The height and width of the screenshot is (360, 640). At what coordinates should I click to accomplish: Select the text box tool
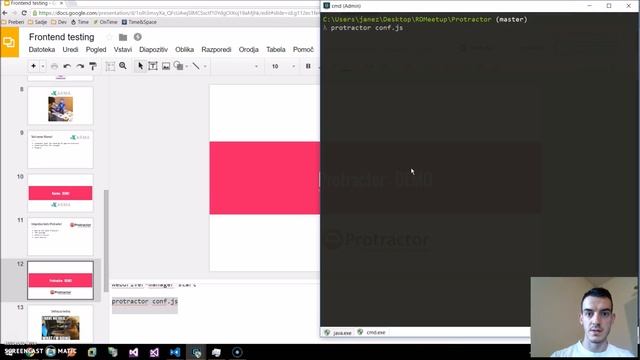[153, 66]
